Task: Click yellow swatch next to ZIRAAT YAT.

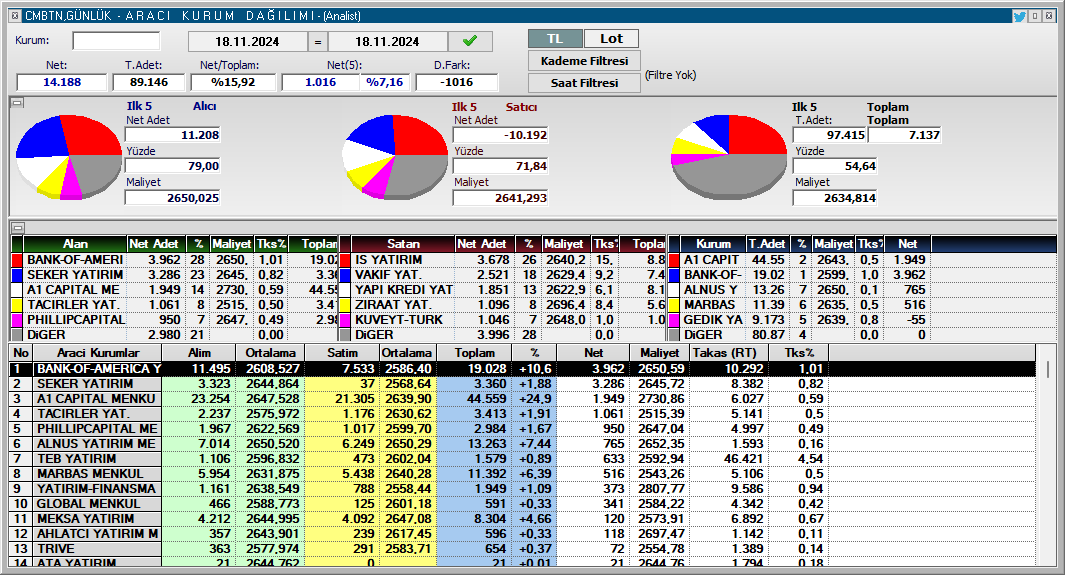Action: pos(345,305)
